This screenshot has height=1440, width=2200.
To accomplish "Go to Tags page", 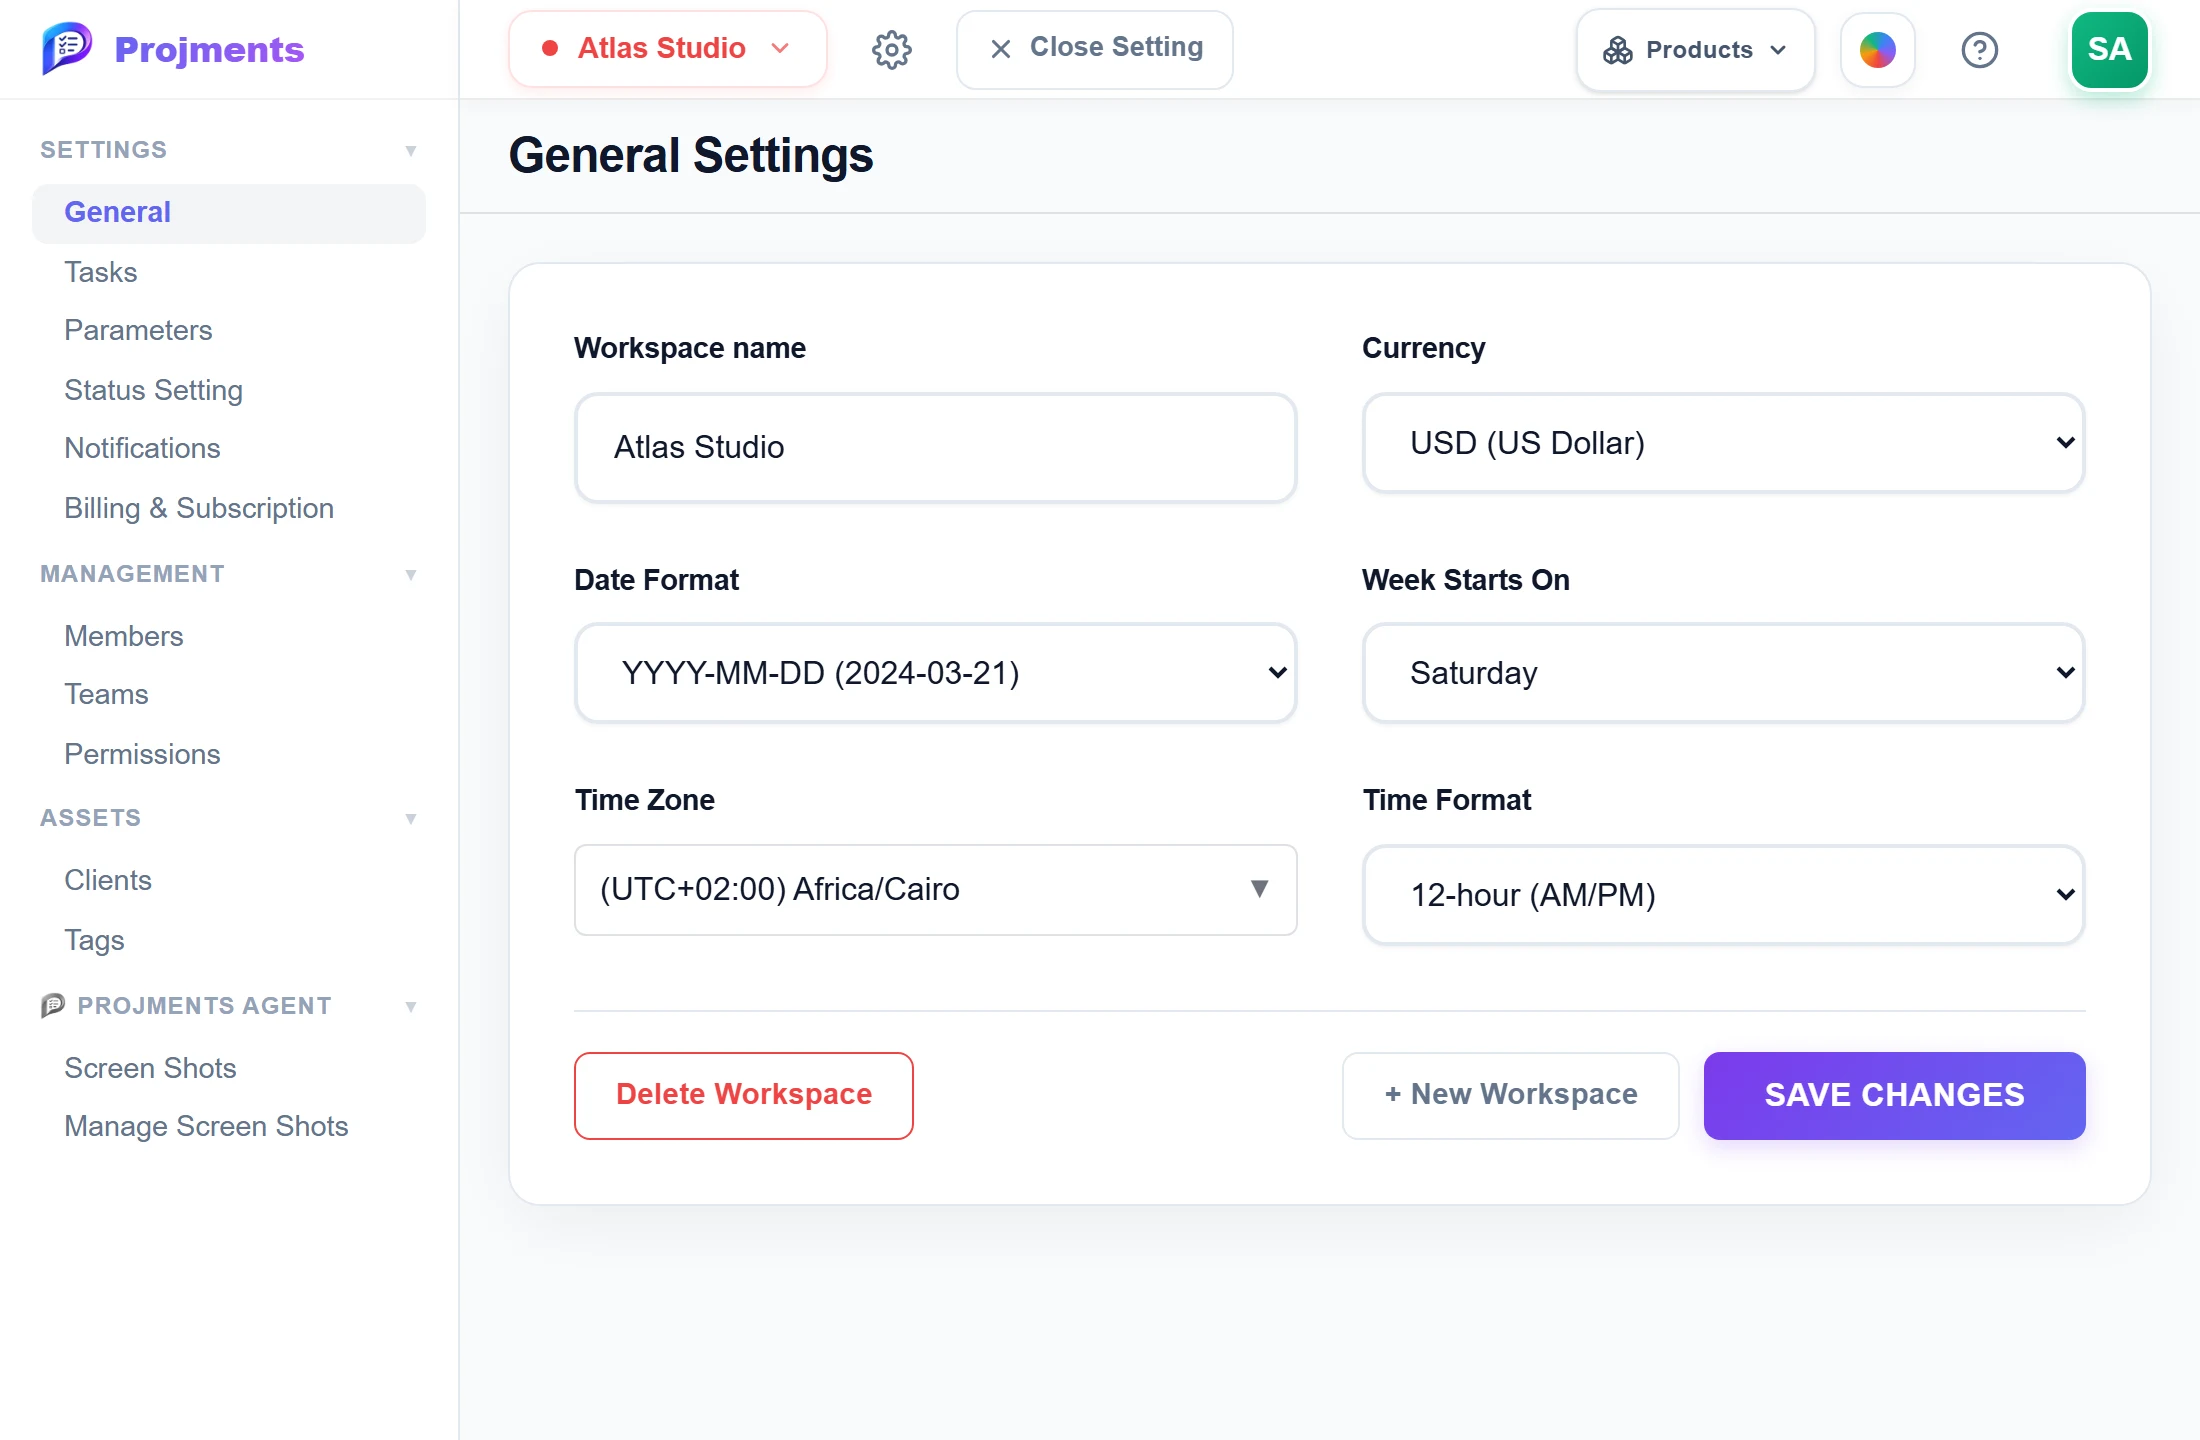I will 94,940.
